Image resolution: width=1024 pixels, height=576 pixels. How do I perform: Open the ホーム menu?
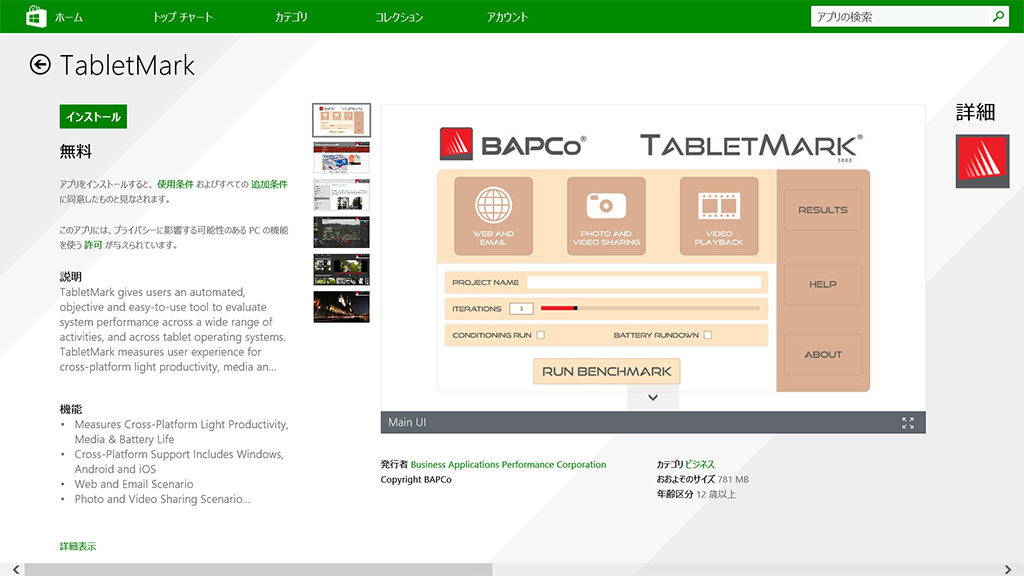pos(69,17)
